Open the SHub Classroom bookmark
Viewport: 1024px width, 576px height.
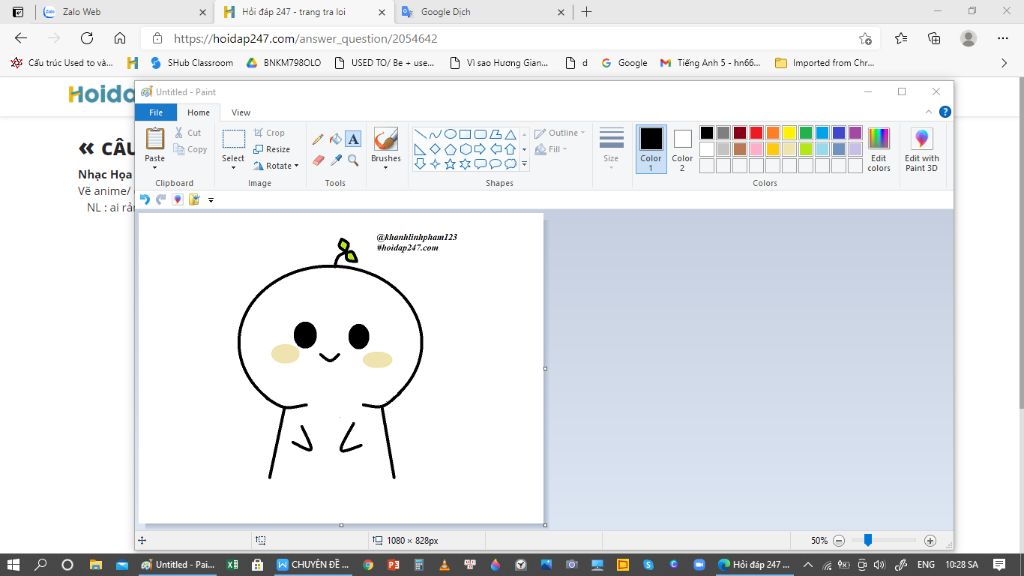tap(191, 63)
